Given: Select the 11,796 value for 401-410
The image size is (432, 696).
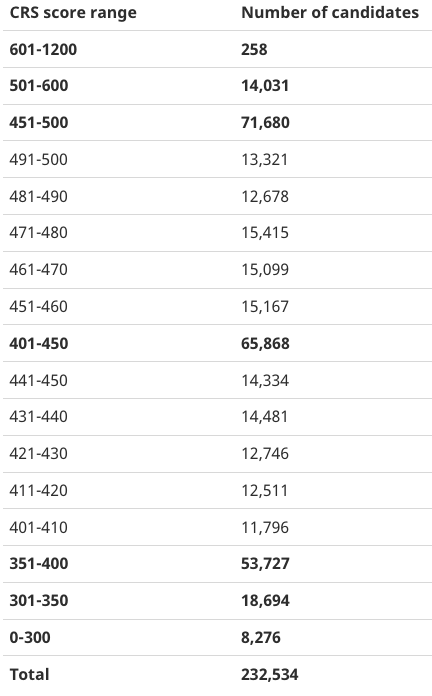Looking at the screenshot, I should pyautogui.click(x=265, y=527).
